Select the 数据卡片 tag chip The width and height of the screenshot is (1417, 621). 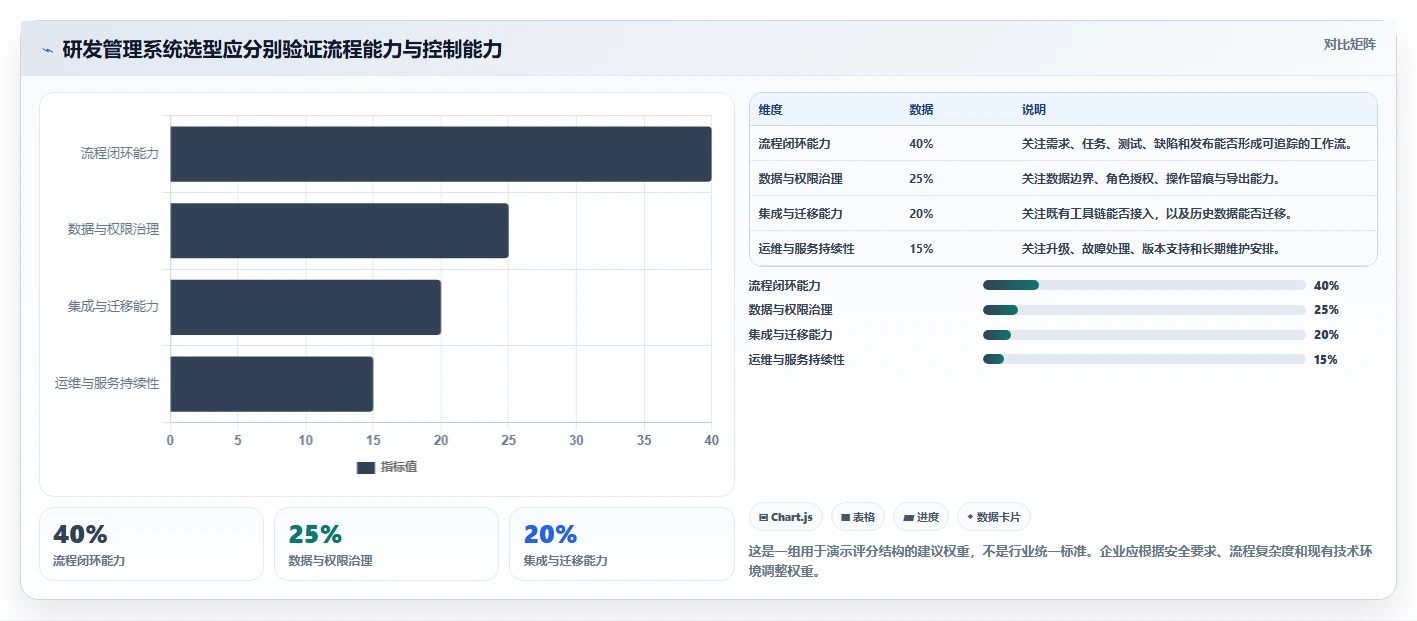[x=994, y=517]
